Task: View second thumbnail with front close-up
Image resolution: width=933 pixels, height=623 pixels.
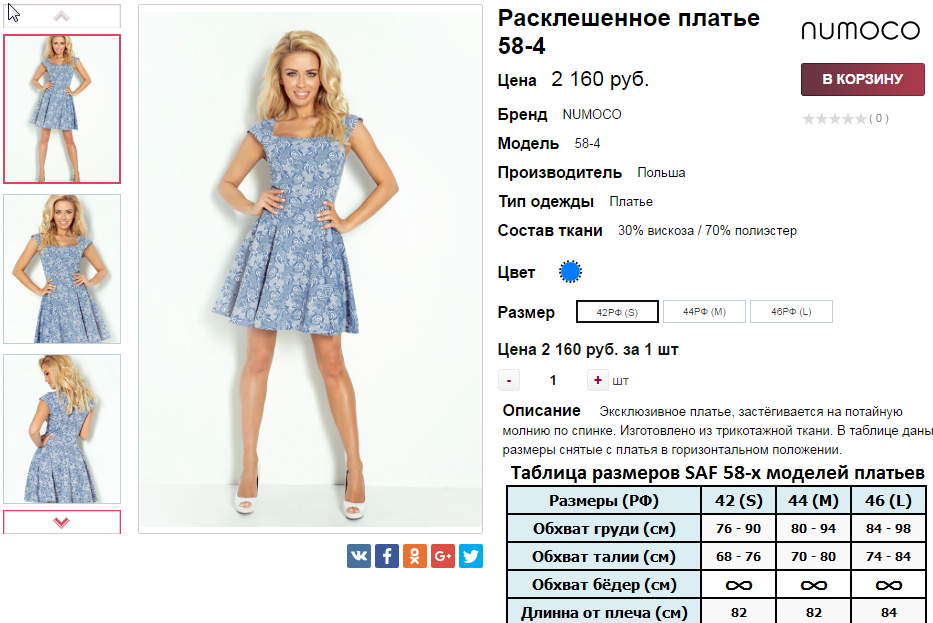Action: click(62, 269)
